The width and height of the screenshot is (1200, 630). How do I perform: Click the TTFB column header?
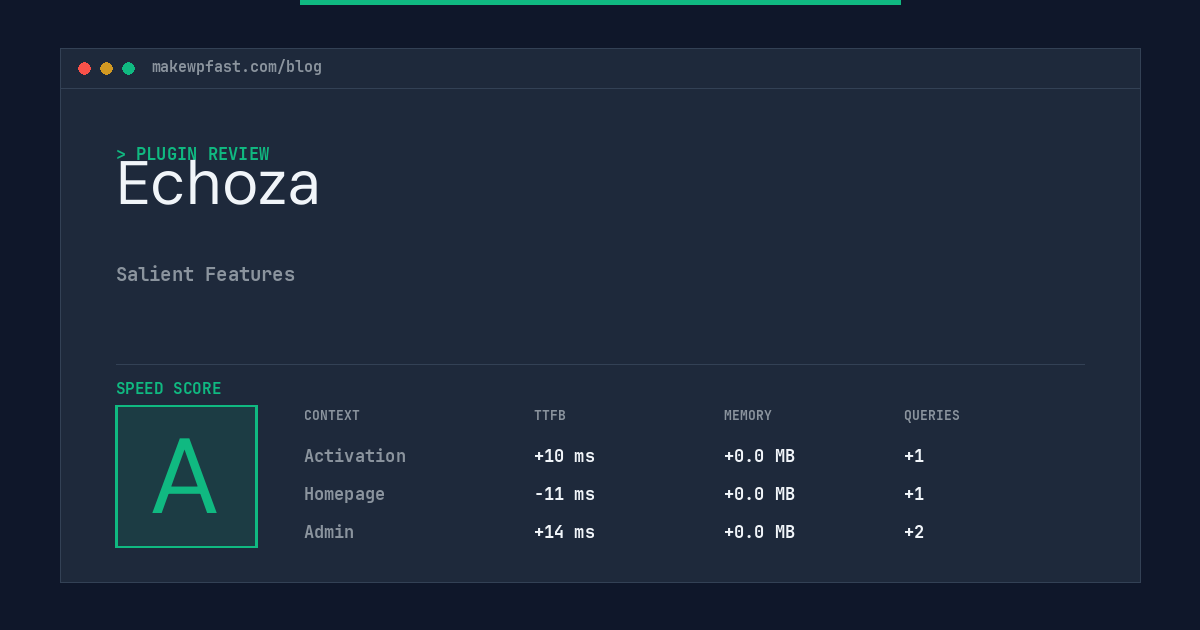(550, 416)
